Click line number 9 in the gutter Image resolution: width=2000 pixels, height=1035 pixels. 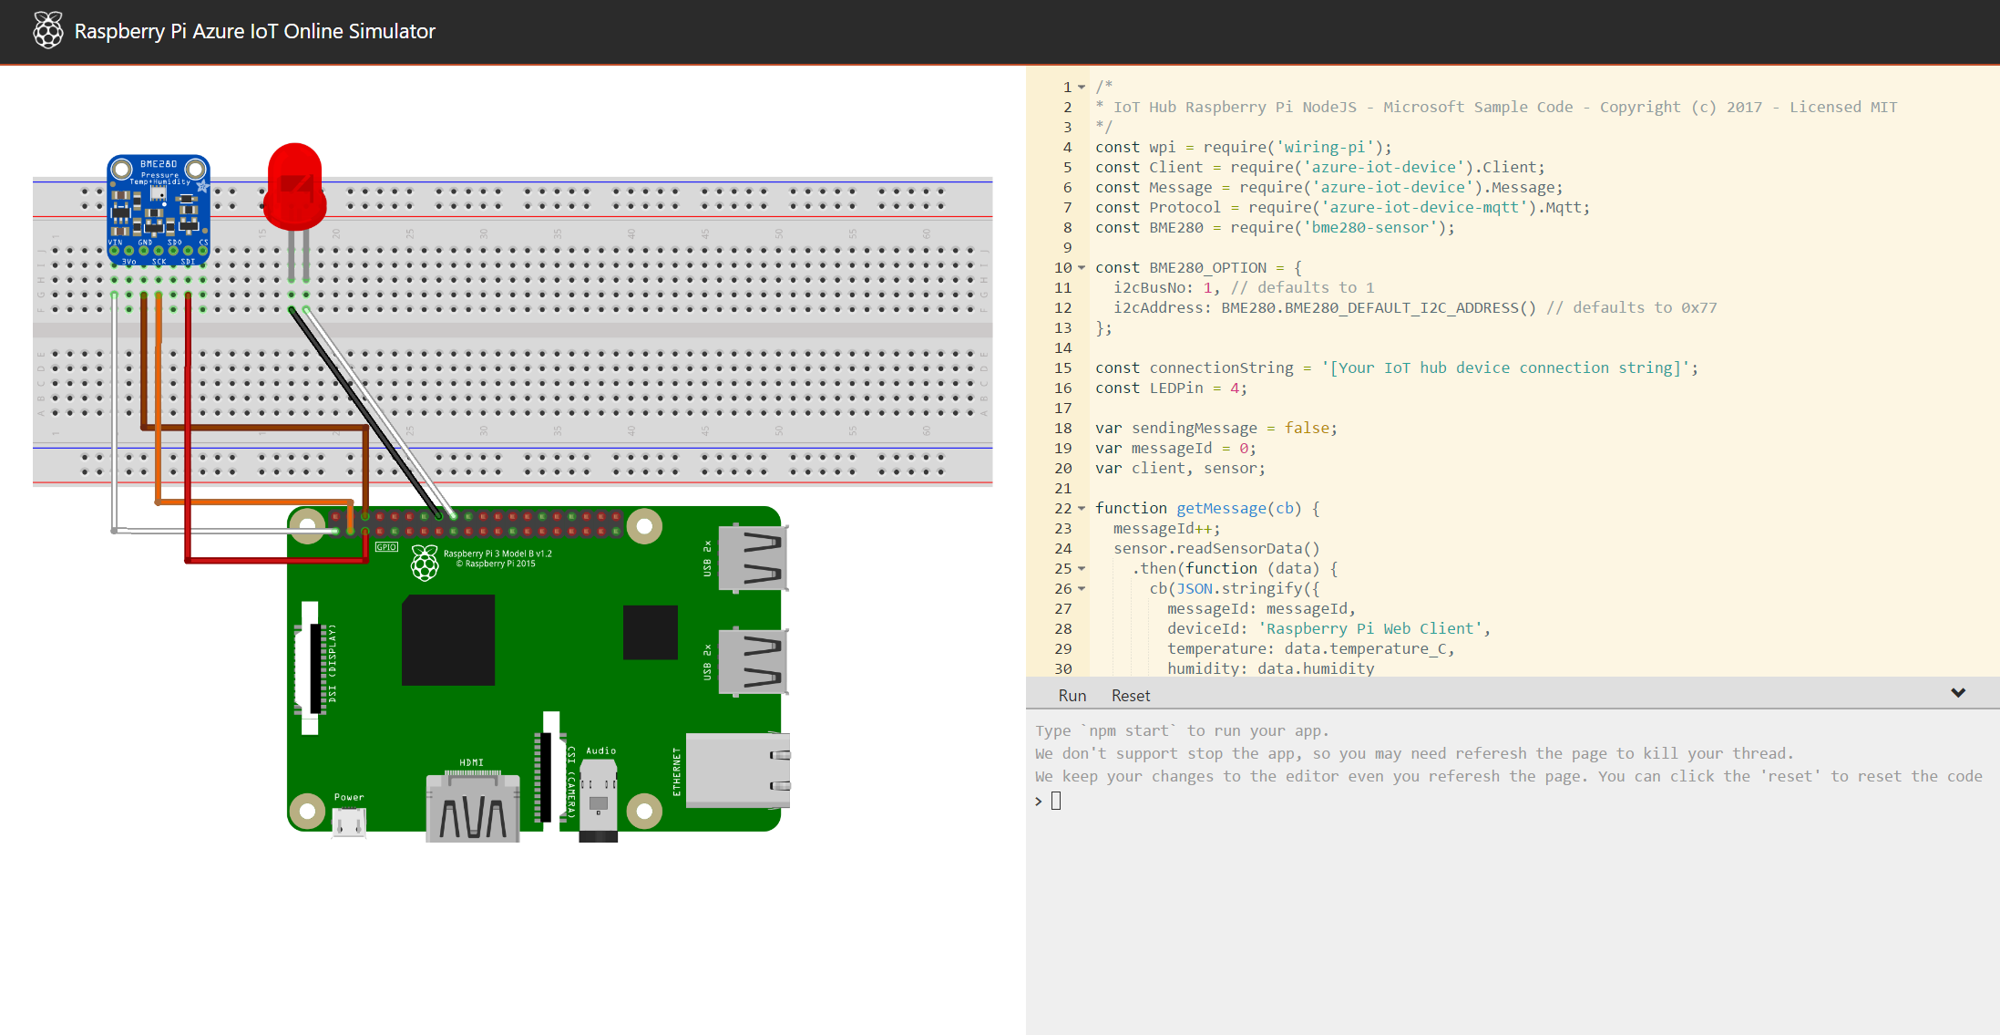click(1067, 247)
